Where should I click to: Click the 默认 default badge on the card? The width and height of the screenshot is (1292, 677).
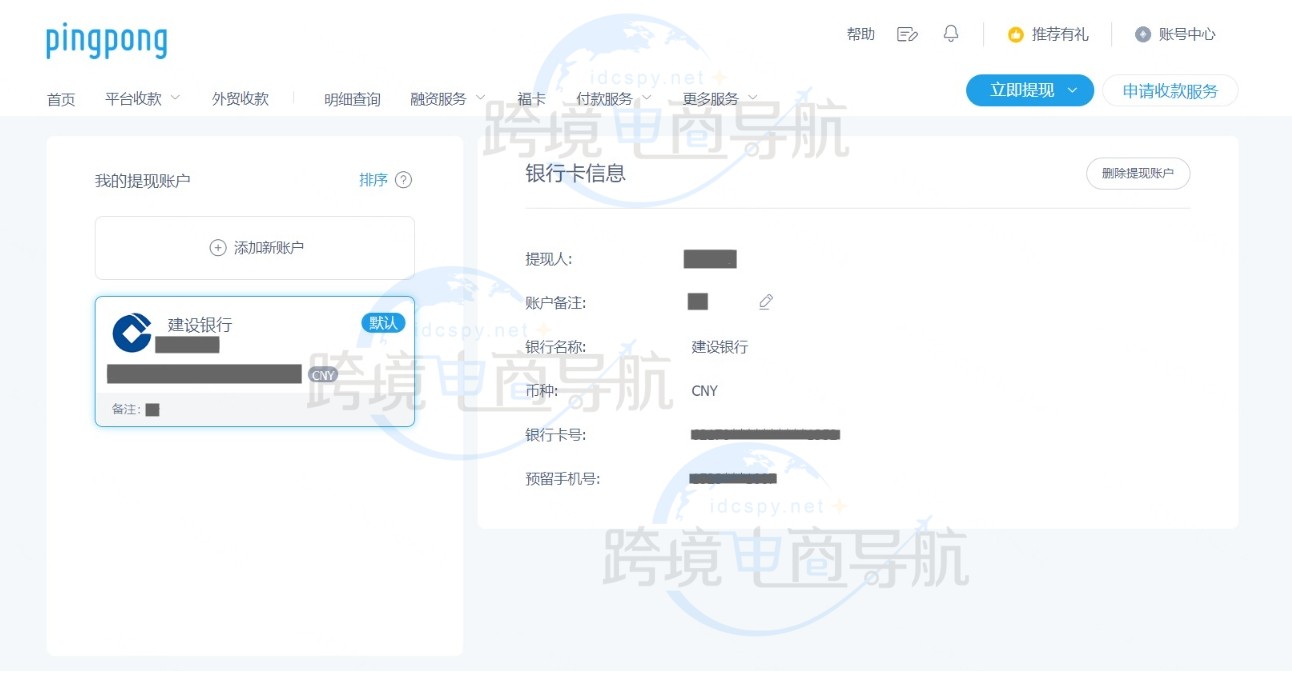click(x=383, y=323)
